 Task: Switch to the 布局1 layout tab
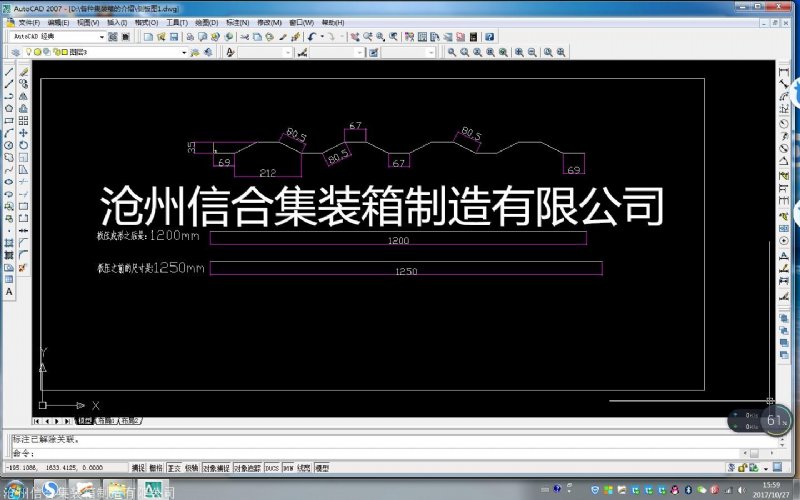(x=105, y=421)
